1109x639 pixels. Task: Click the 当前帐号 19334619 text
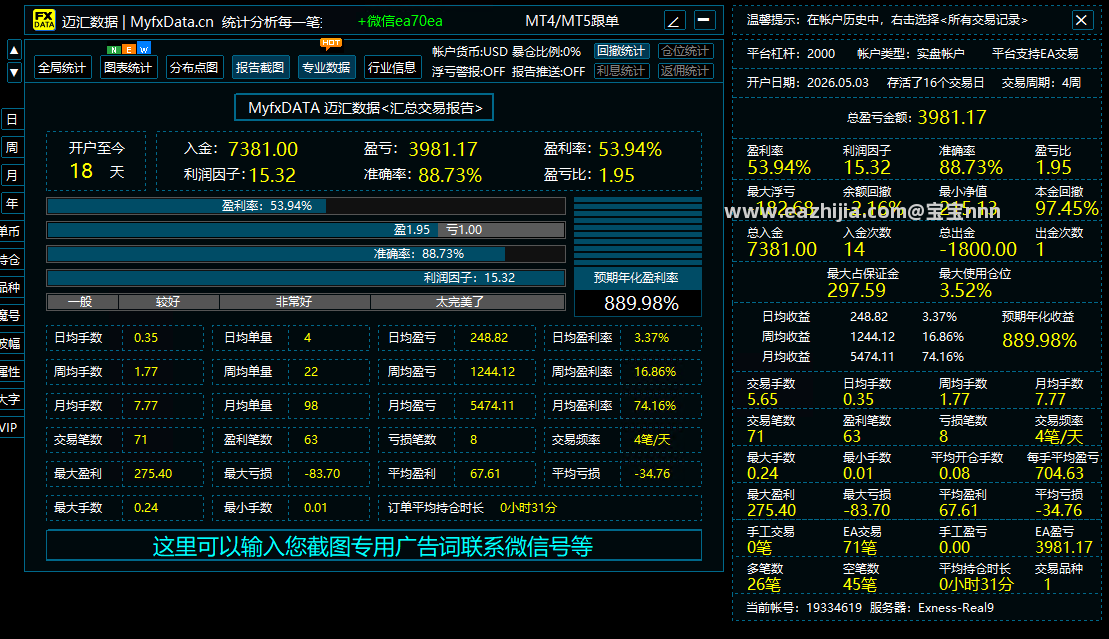[x=804, y=608]
